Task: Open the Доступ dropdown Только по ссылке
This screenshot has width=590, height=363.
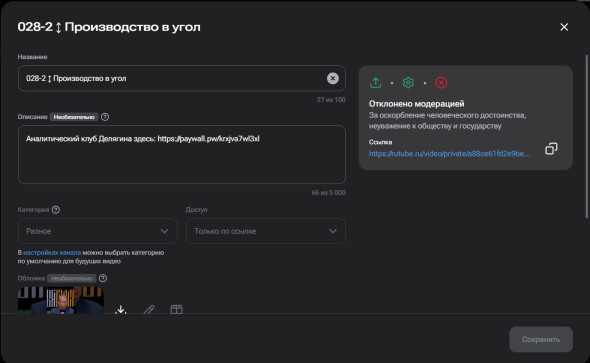Action: pyautogui.click(x=266, y=231)
